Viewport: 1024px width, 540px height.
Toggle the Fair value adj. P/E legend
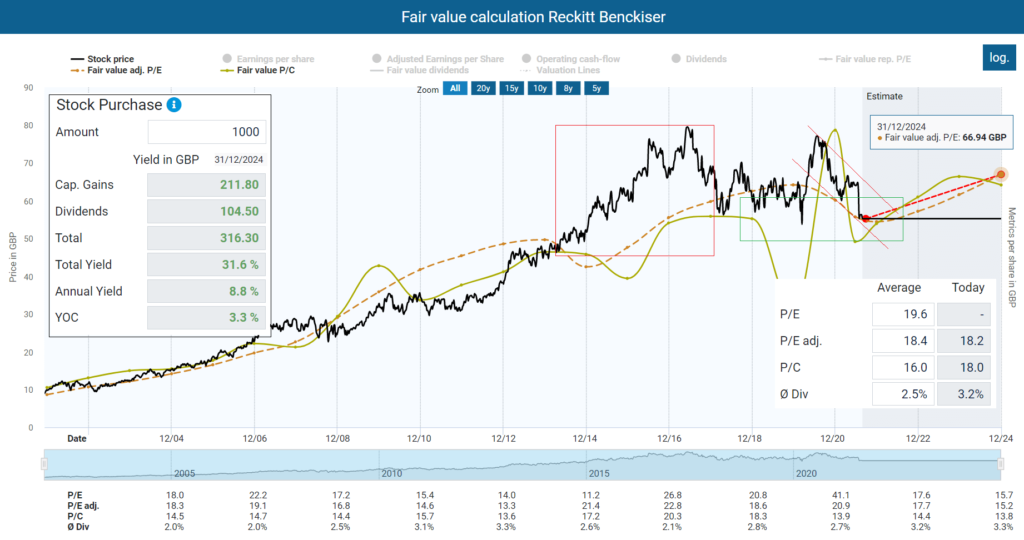click(x=116, y=70)
